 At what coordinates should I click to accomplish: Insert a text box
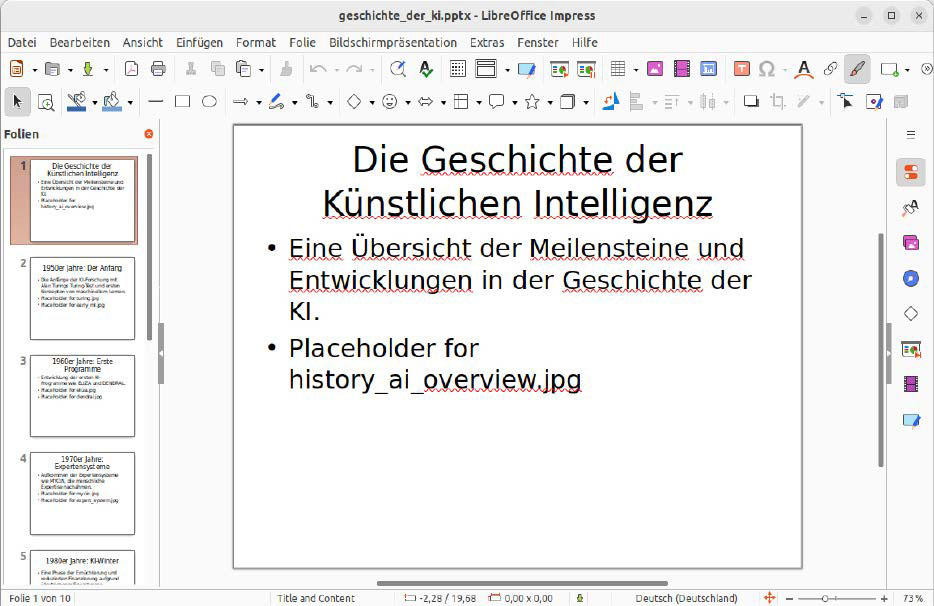[x=741, y=69]
